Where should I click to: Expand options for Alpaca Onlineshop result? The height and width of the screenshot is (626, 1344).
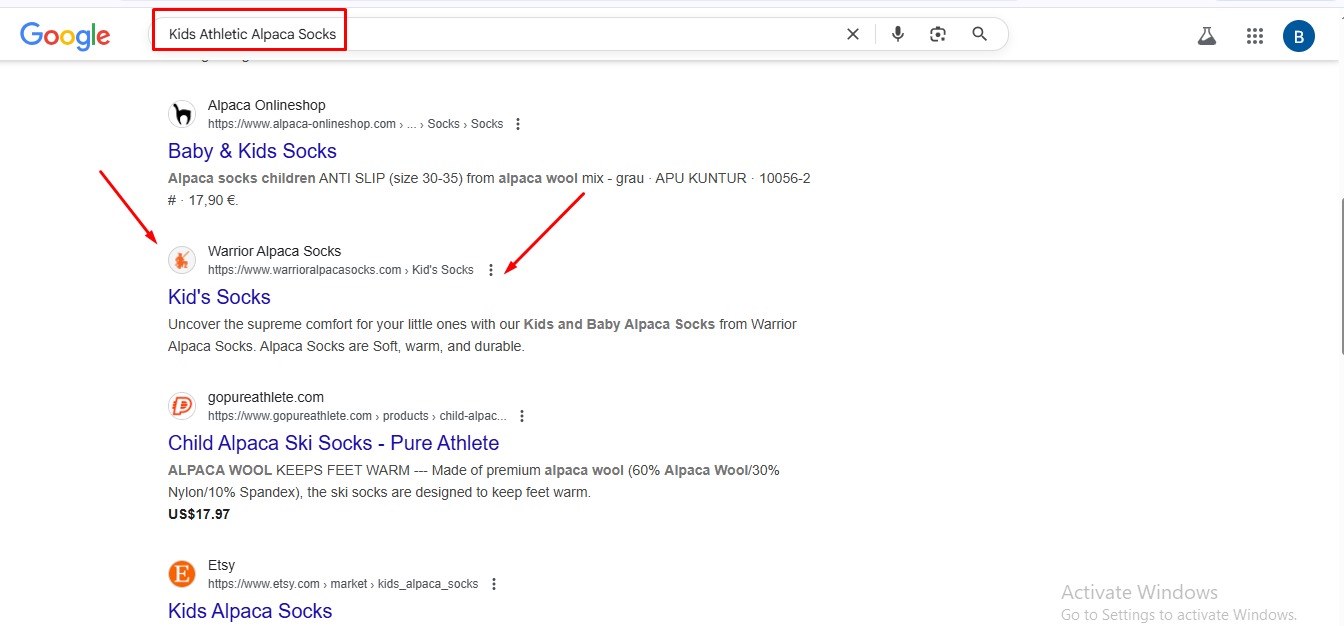(518, 124)
